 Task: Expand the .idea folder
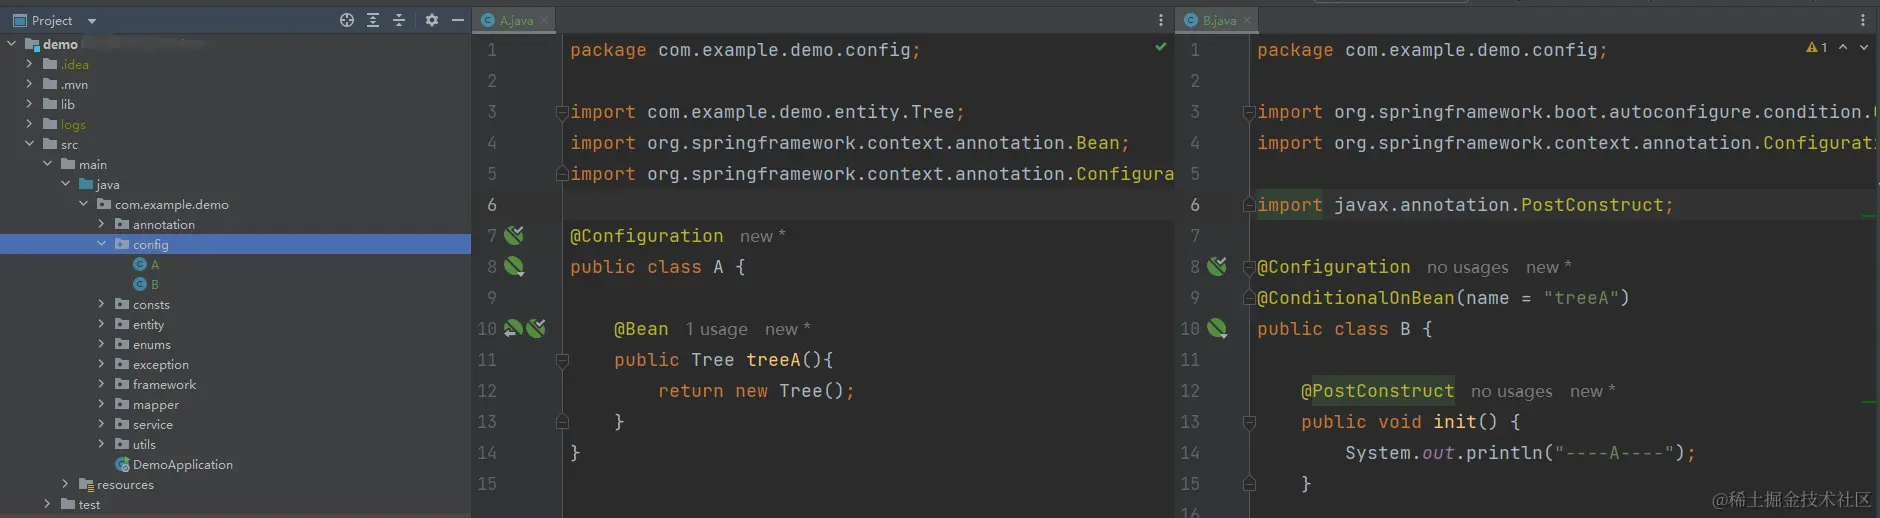pos(30,64)
